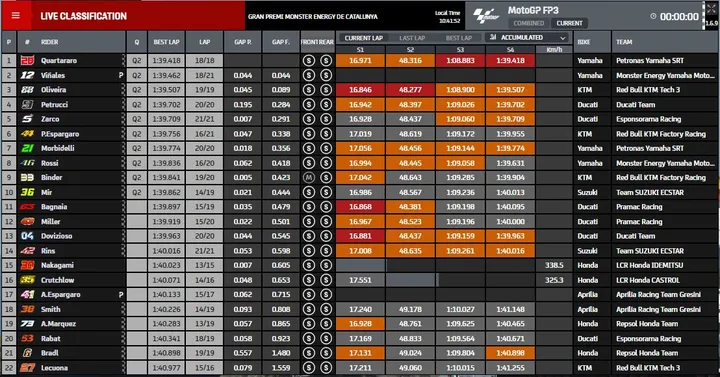Expand Quartararo's row details handle
720x377 pixels.
pos(123,60)
